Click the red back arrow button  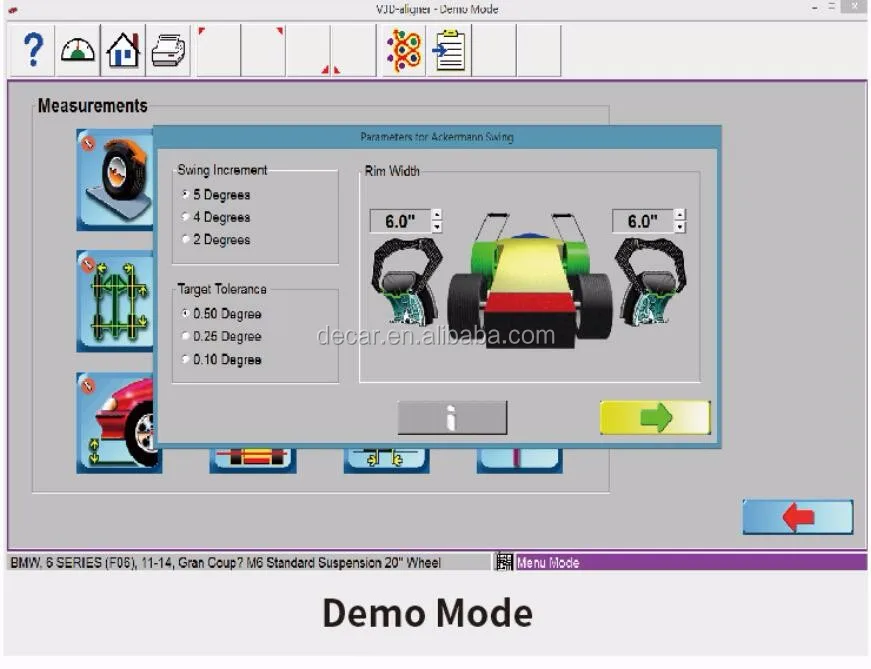coord(797,517)
